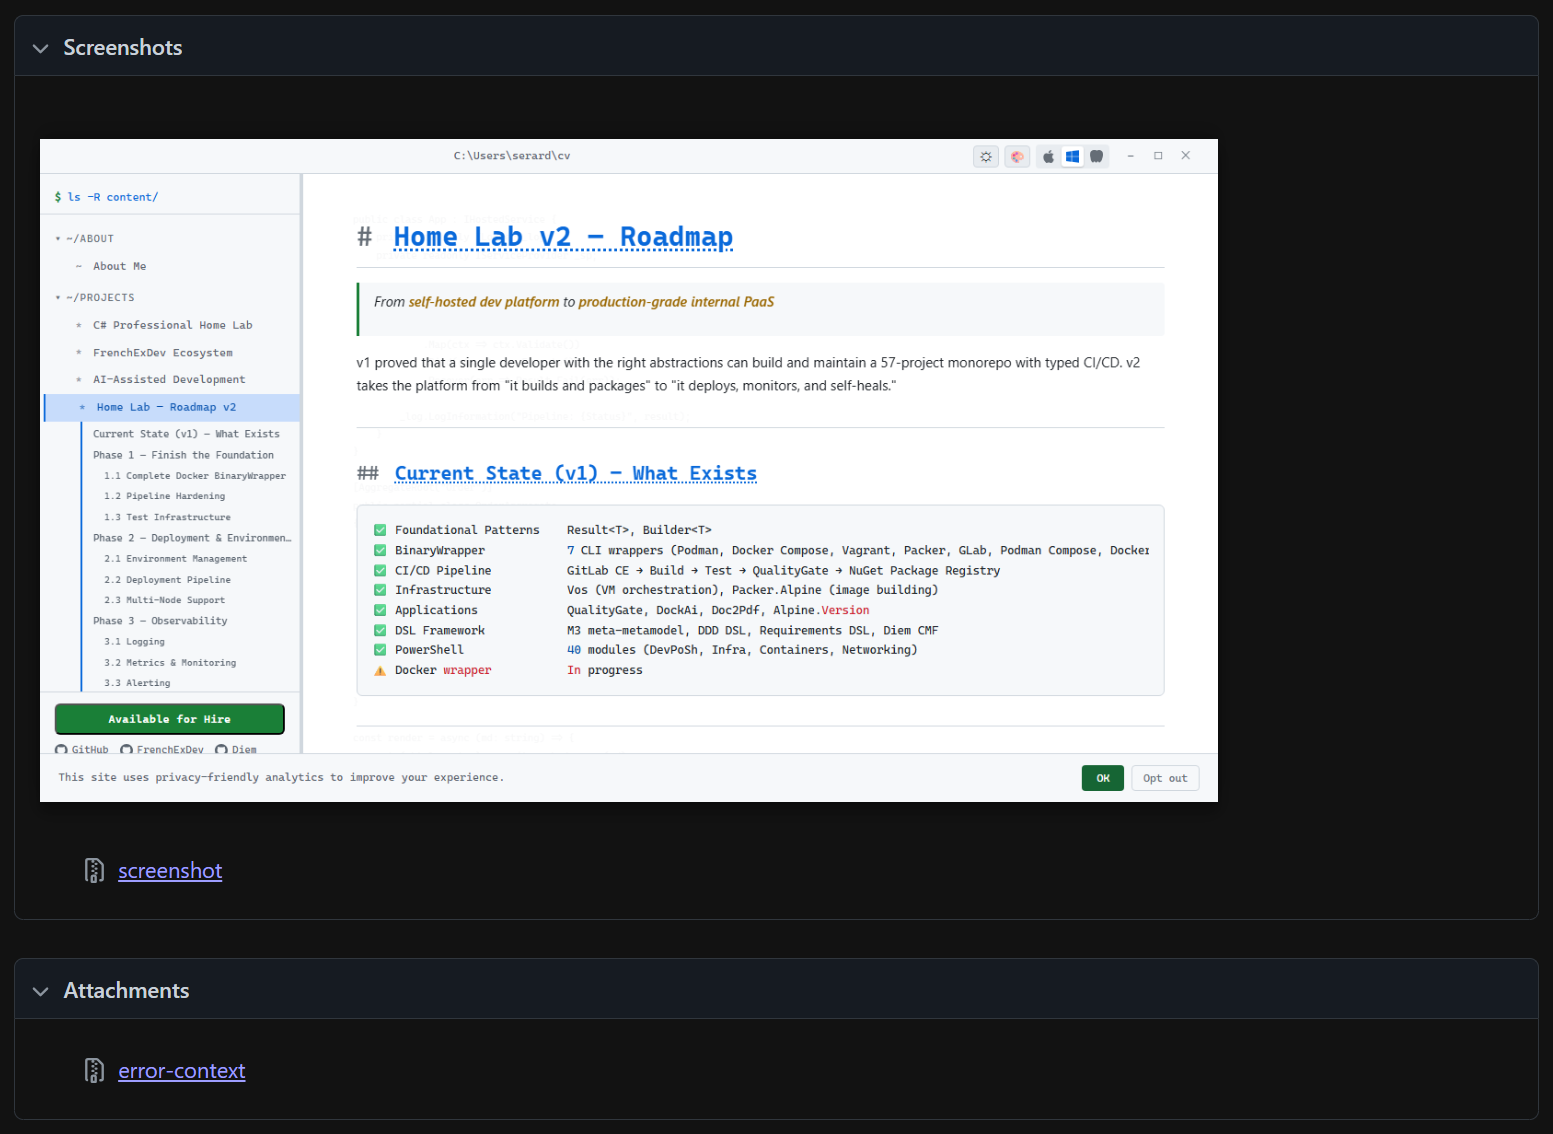
Task: Open the theme color palette picker
Action: tap(1017, 156)
